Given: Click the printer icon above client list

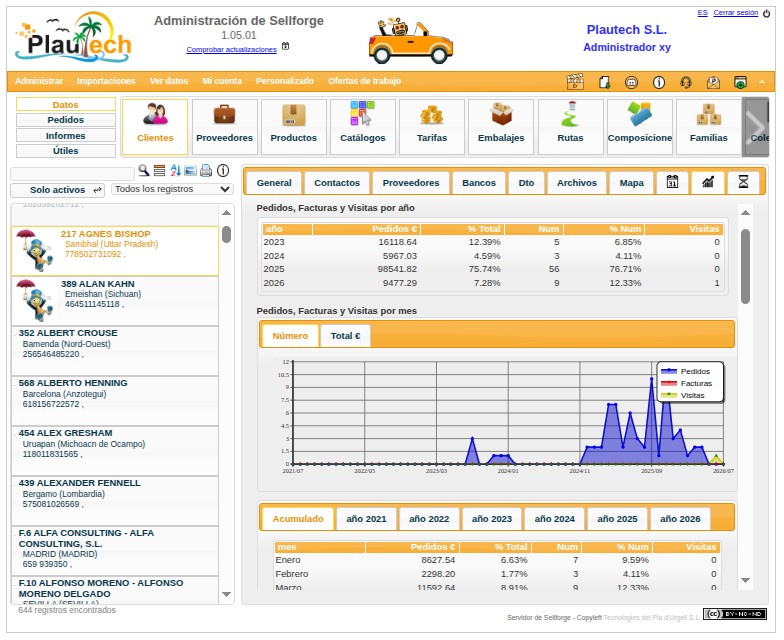Looking at the screenshot, I should pyautogui.click(x=206, y=170).
